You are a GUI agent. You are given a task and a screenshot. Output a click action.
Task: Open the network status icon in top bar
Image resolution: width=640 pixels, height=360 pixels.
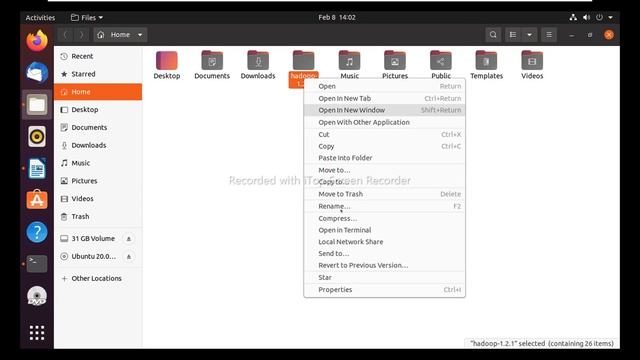573,18
